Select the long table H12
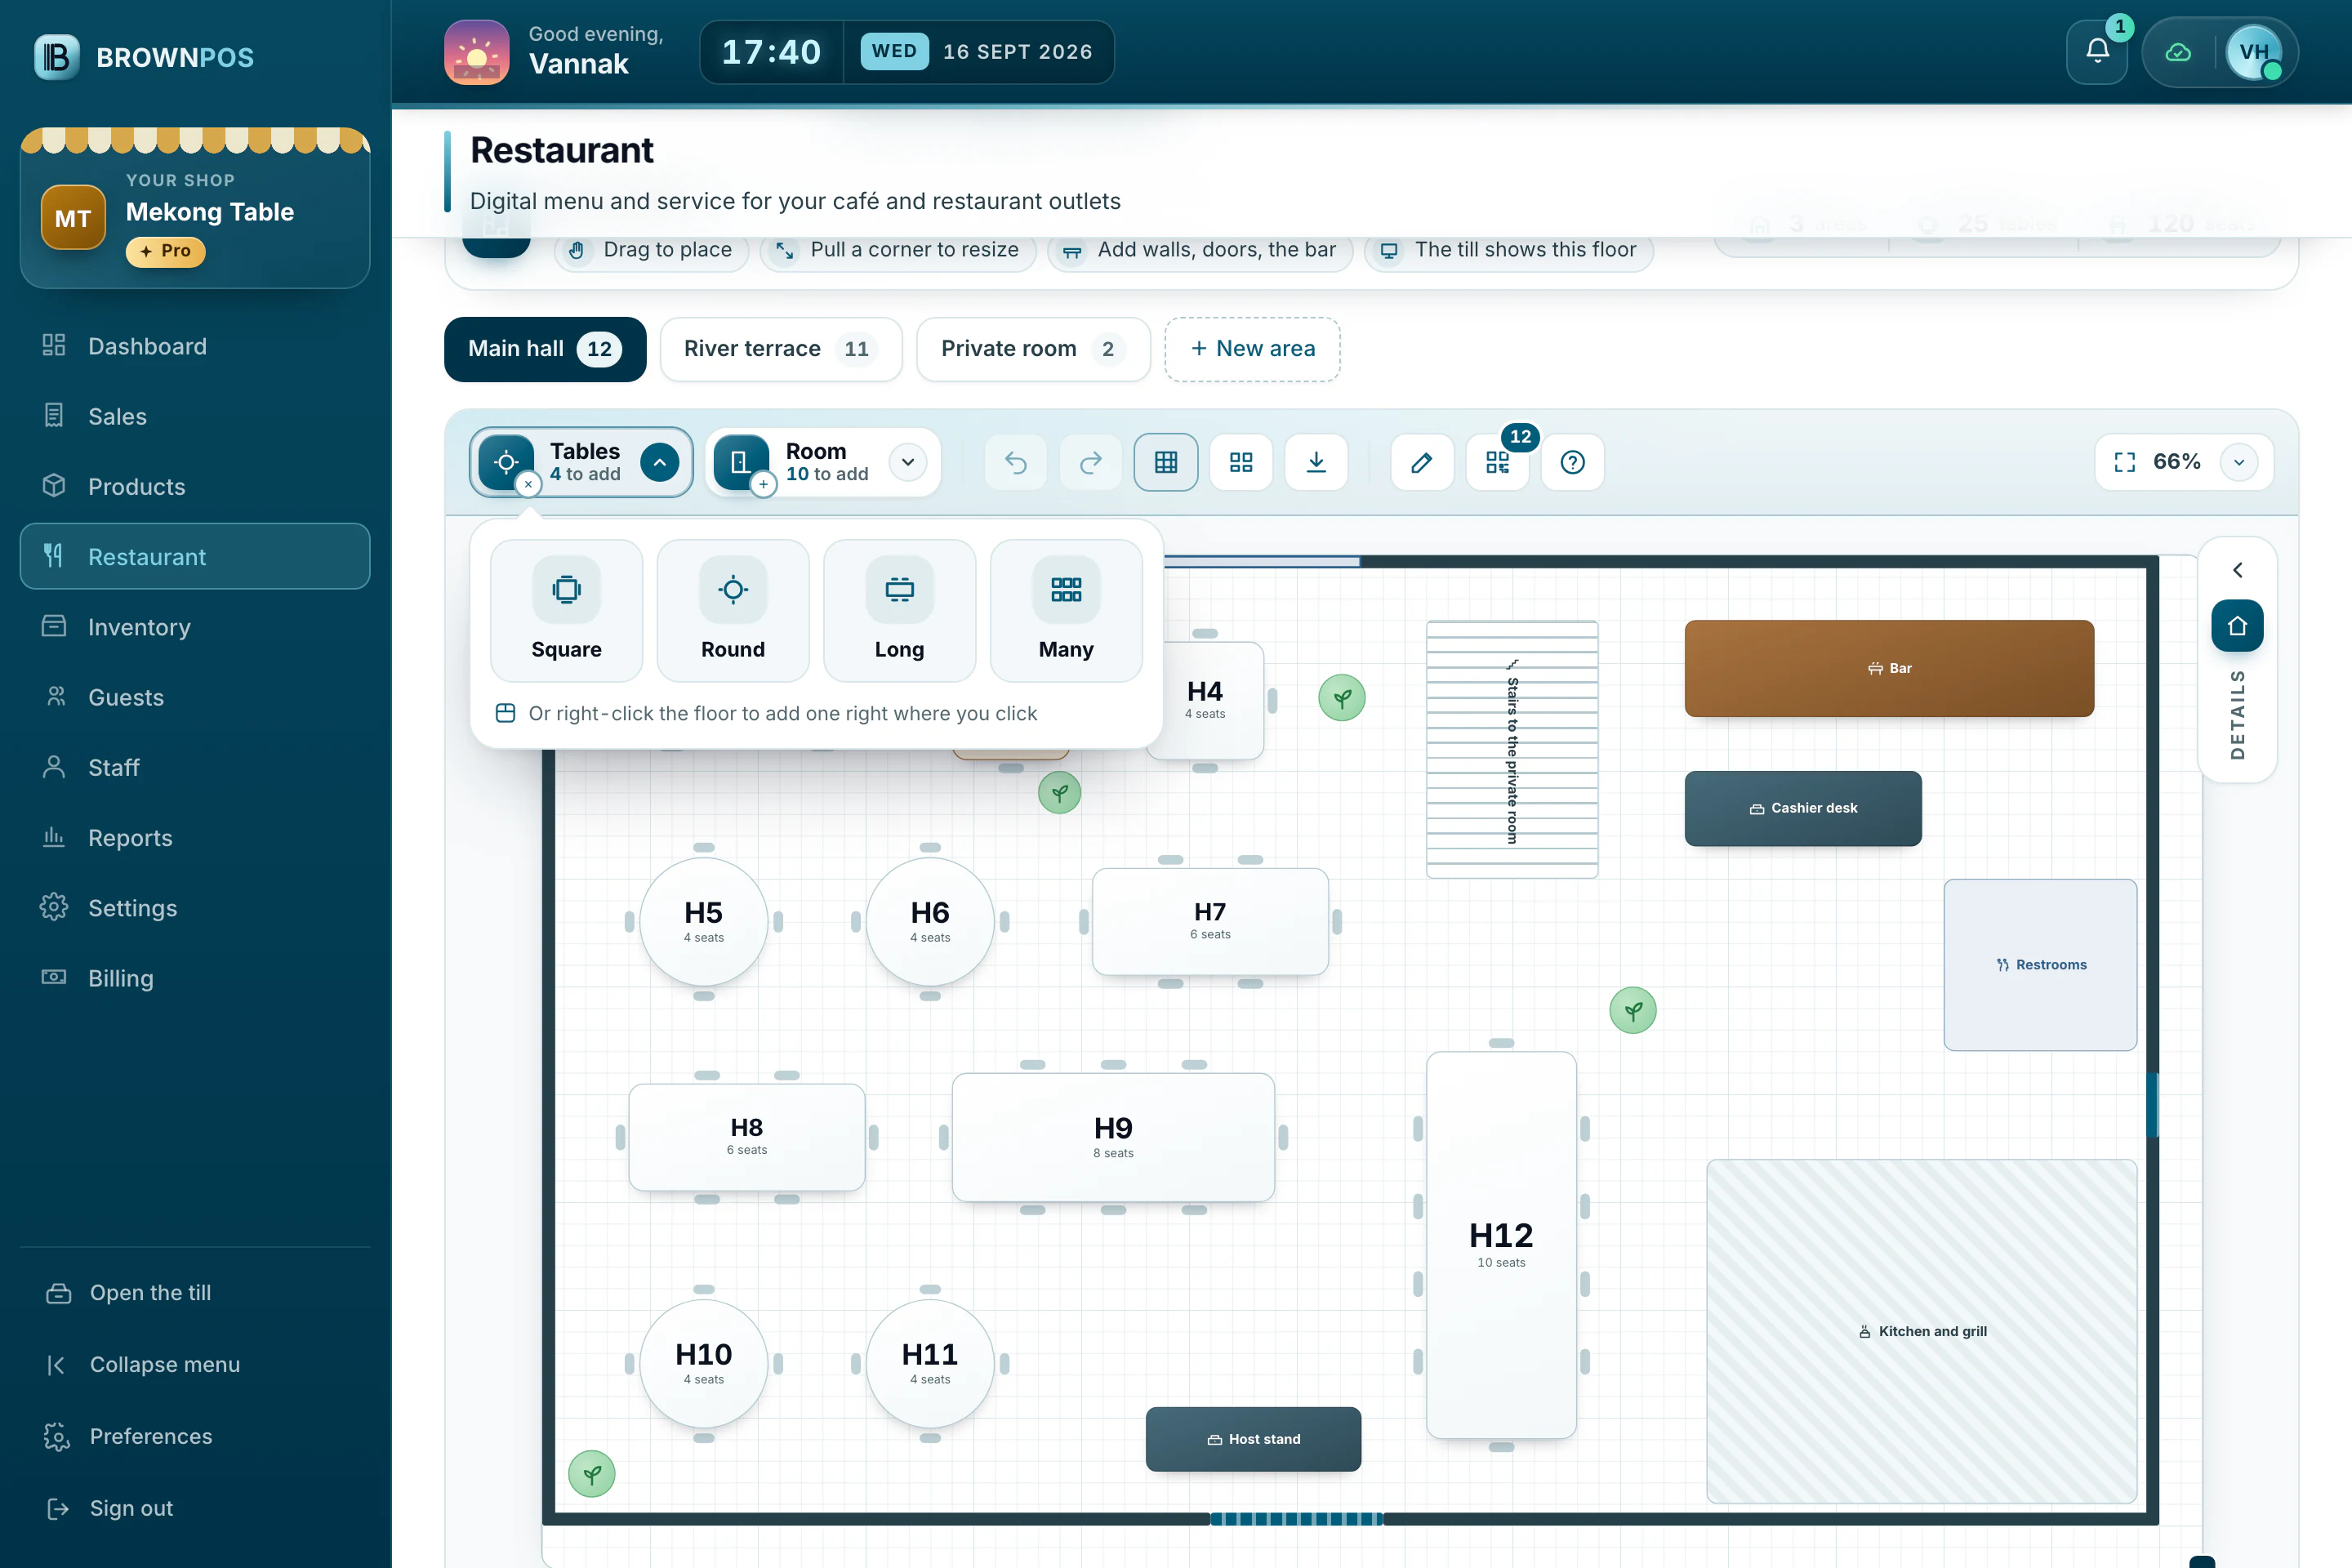The image size is (2352, 1568). (x=1501, y=1245)
